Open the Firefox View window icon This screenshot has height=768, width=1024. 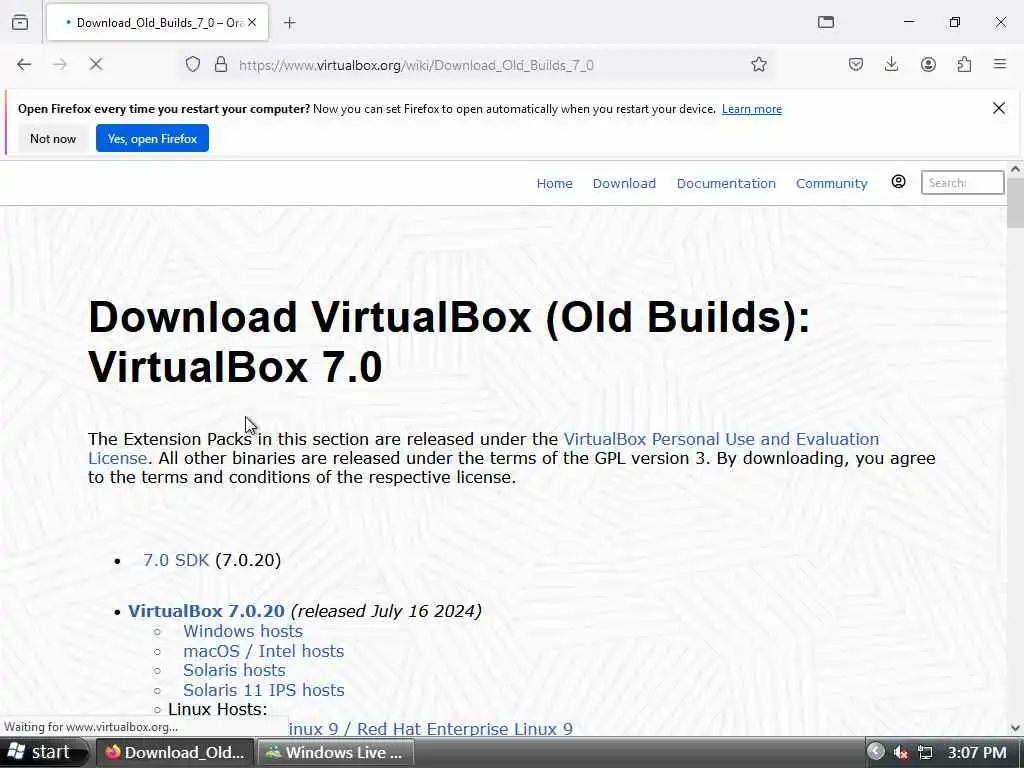click(x=826, y=22)
